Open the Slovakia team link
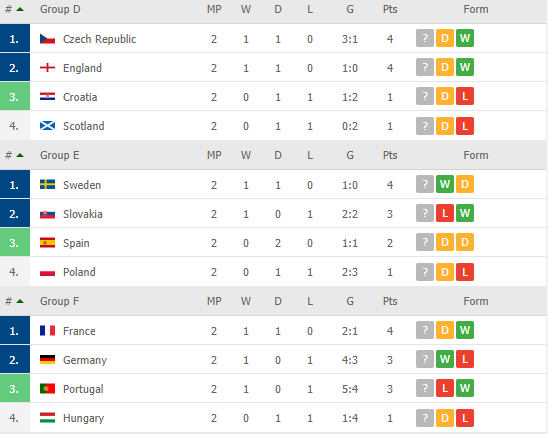Screen dimensions: 548x434 pyautogui.click(x=82, y=214)
